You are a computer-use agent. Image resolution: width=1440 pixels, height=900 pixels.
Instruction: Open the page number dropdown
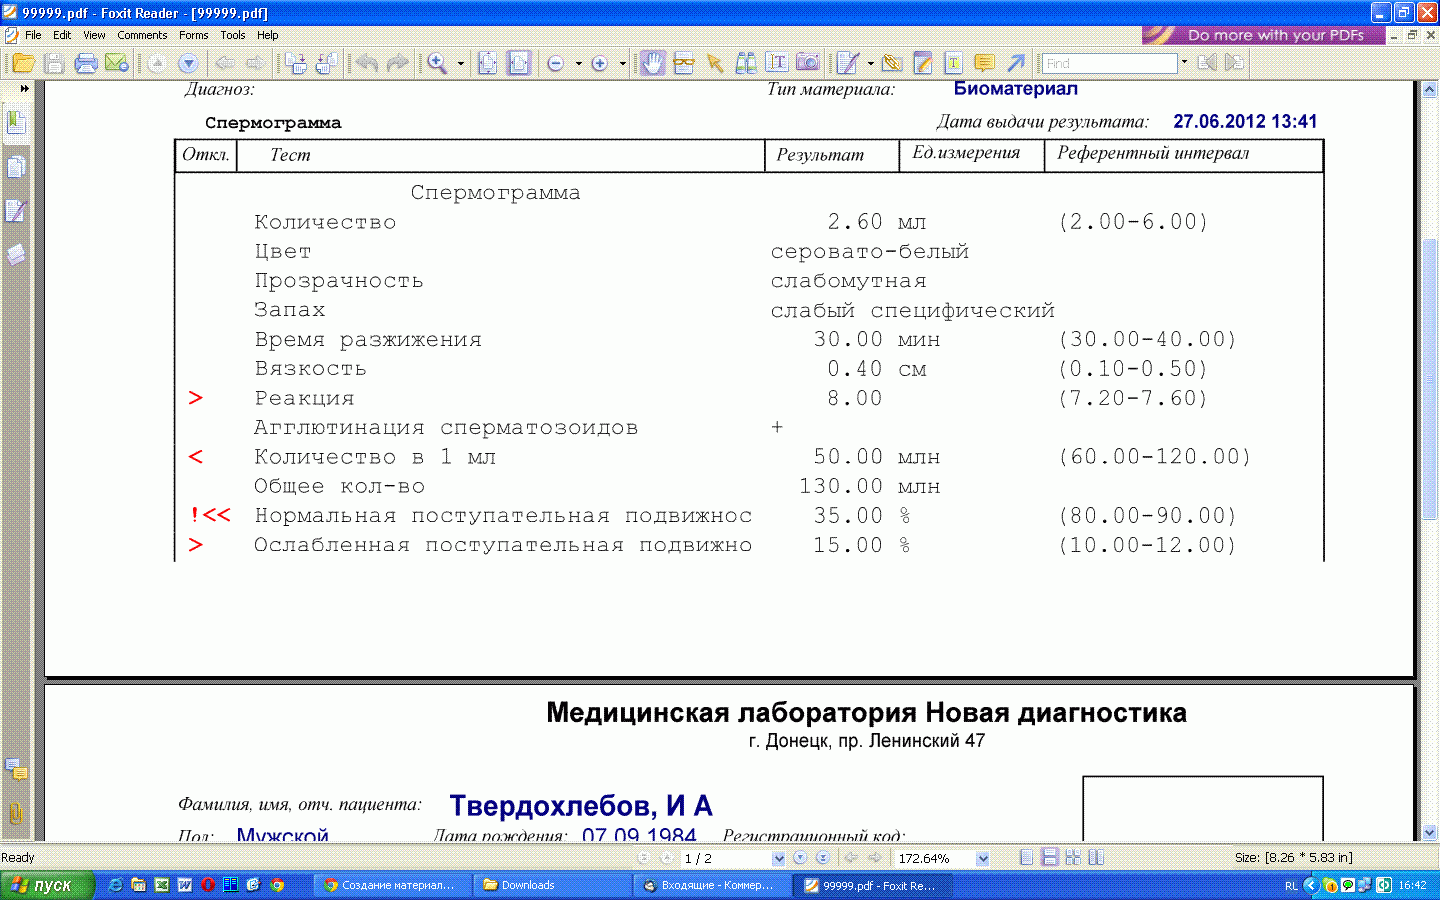click(x=778, y=858)
